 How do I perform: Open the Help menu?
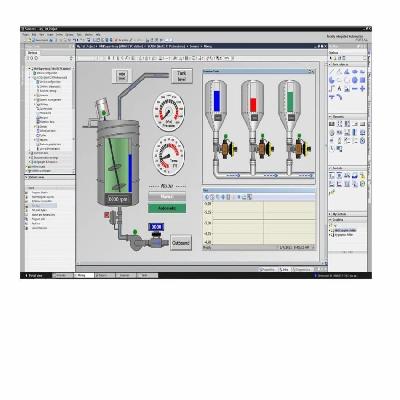click(98, 34)
